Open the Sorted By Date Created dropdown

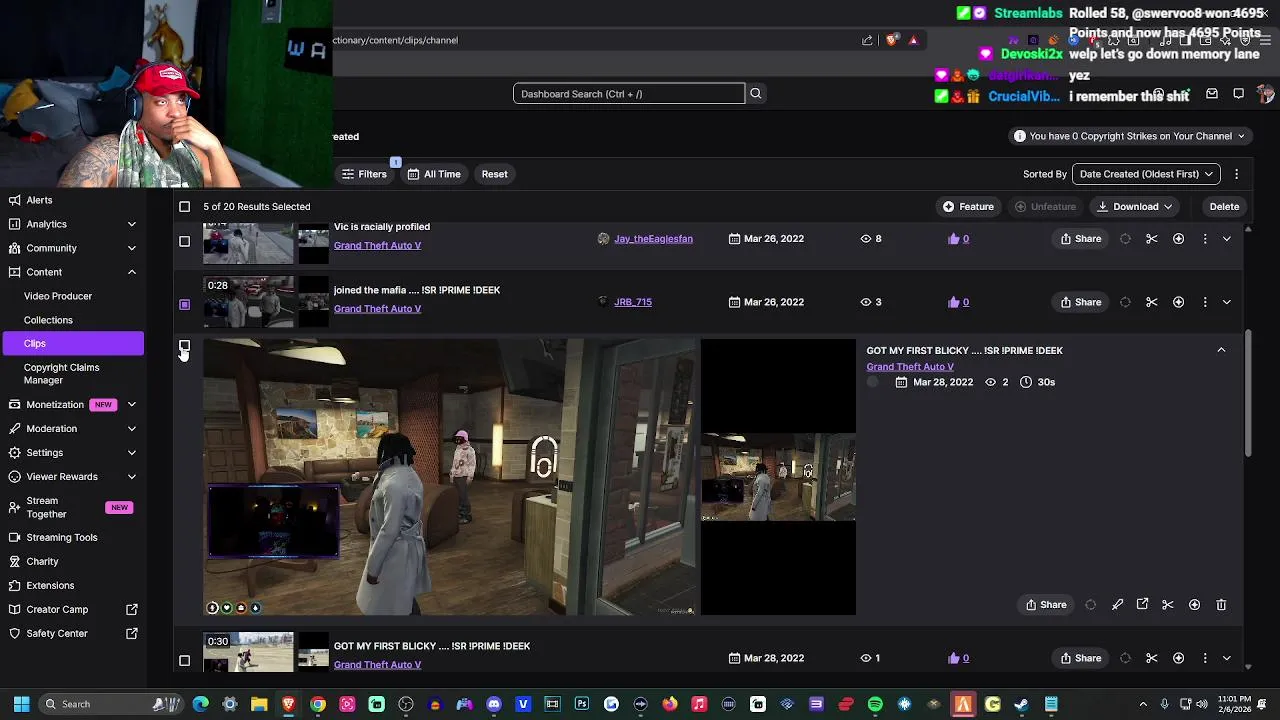click(1146, 174)
